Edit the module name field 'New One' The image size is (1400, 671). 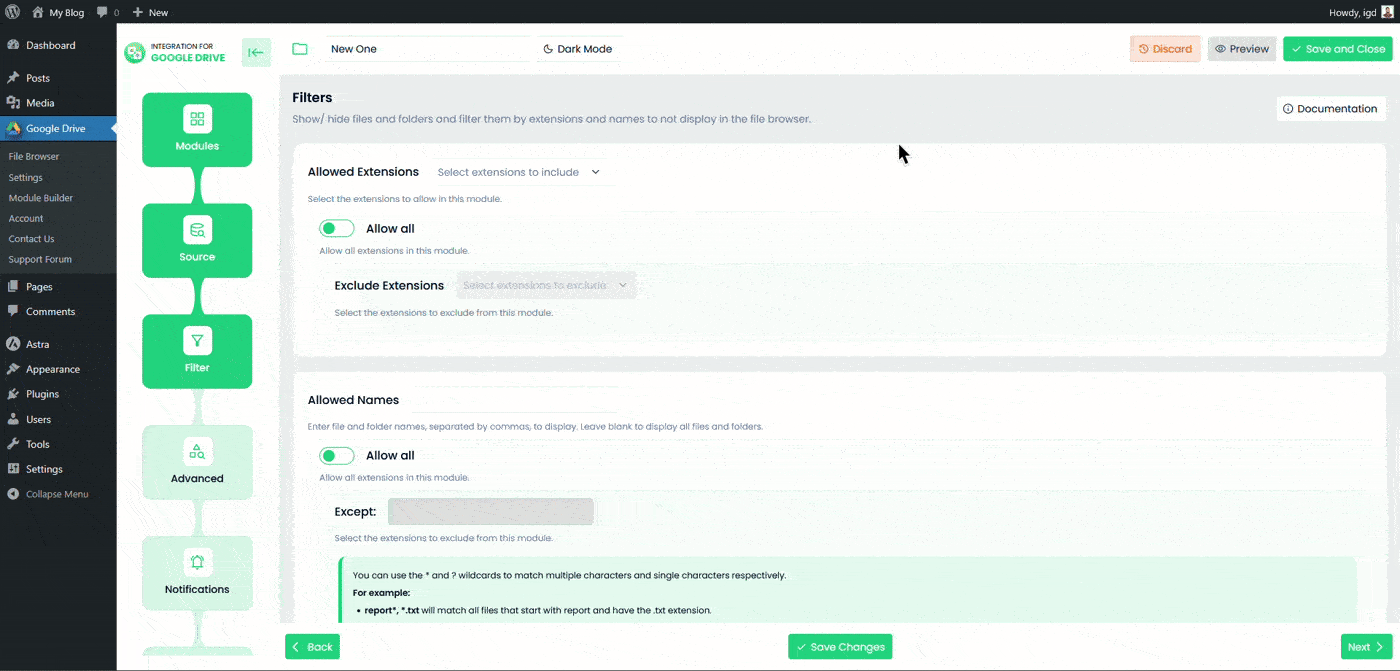(x=428, y=48)
